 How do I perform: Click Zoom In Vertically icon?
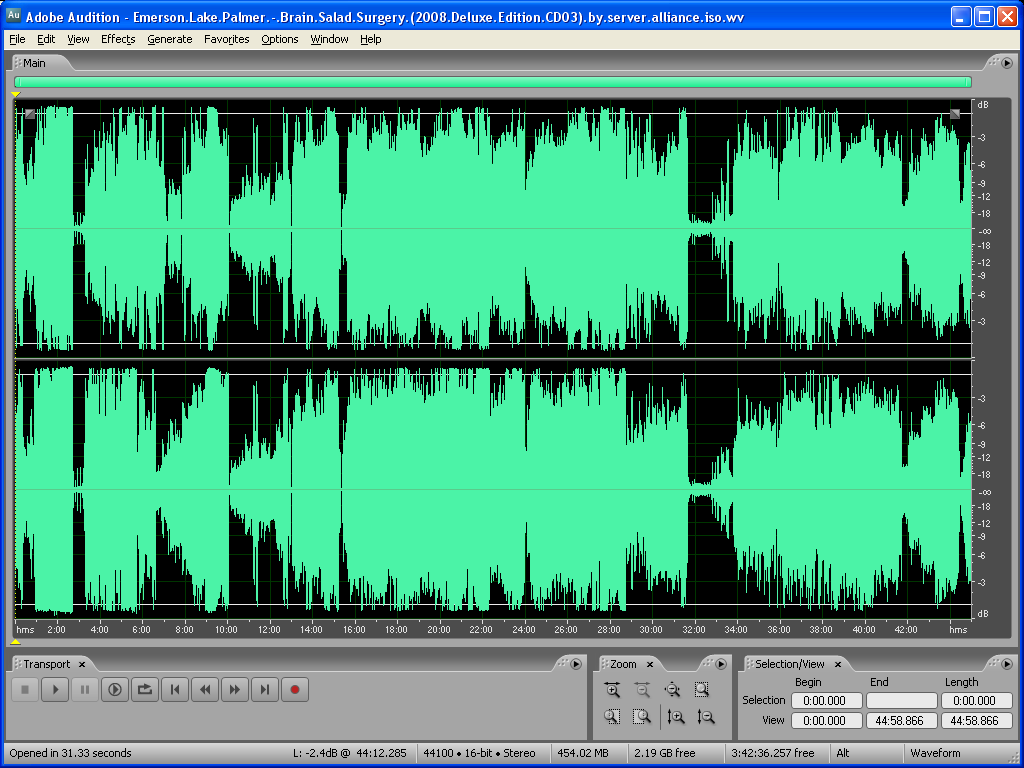[675, 716]
